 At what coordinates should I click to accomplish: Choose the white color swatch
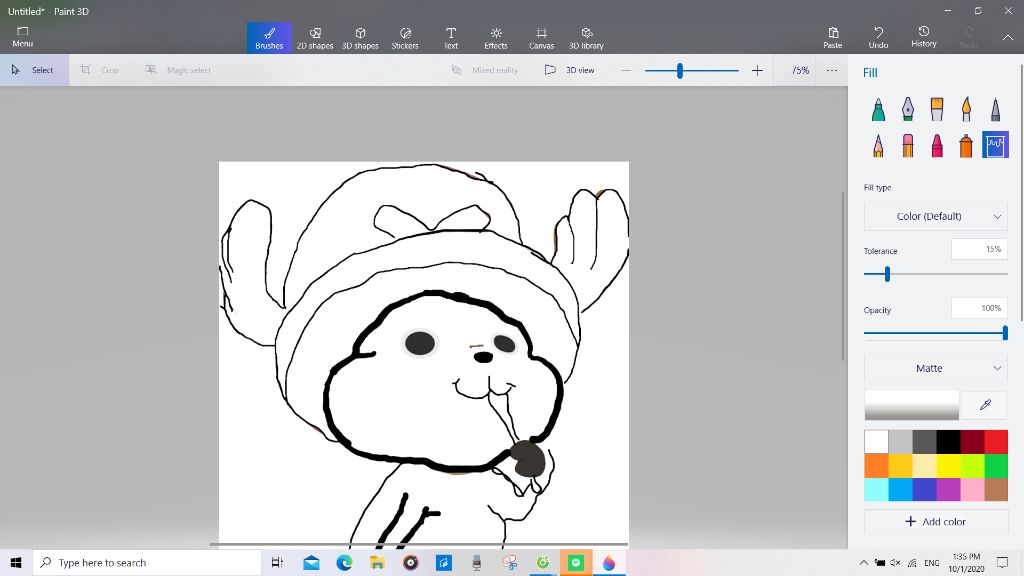click(x=876, y=441)
